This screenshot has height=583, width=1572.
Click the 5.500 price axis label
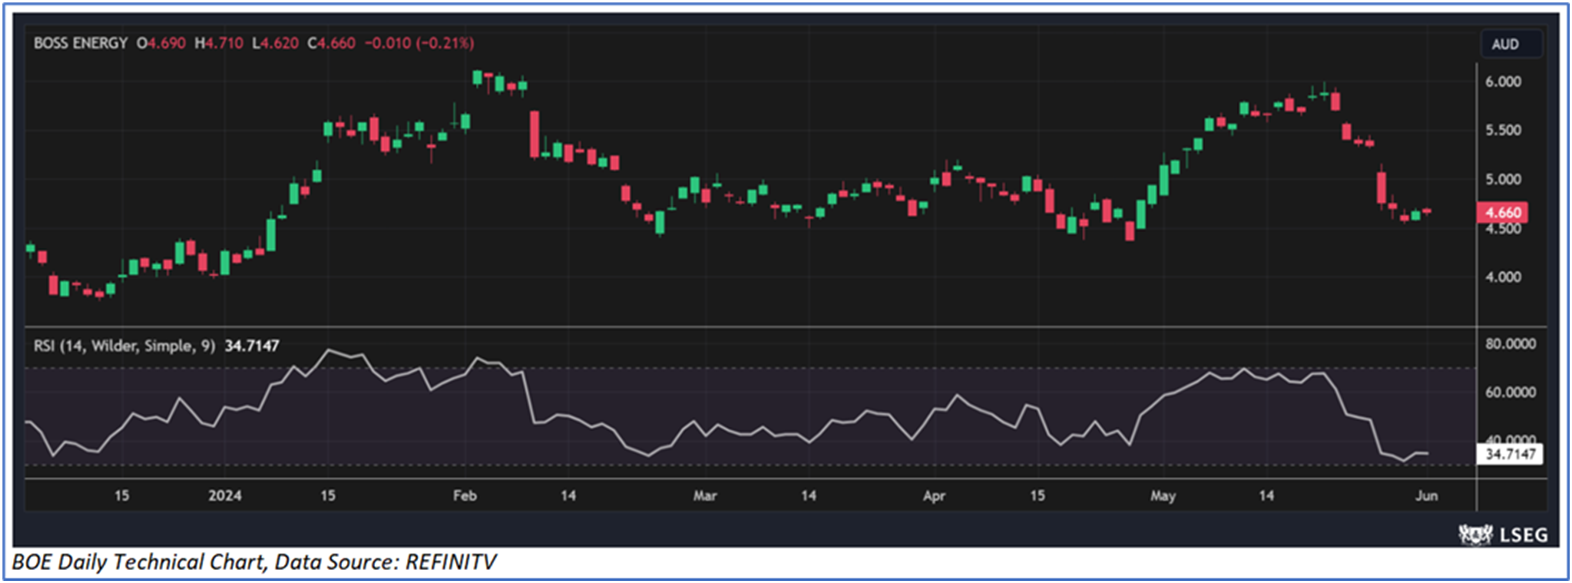click(1503, 131)
